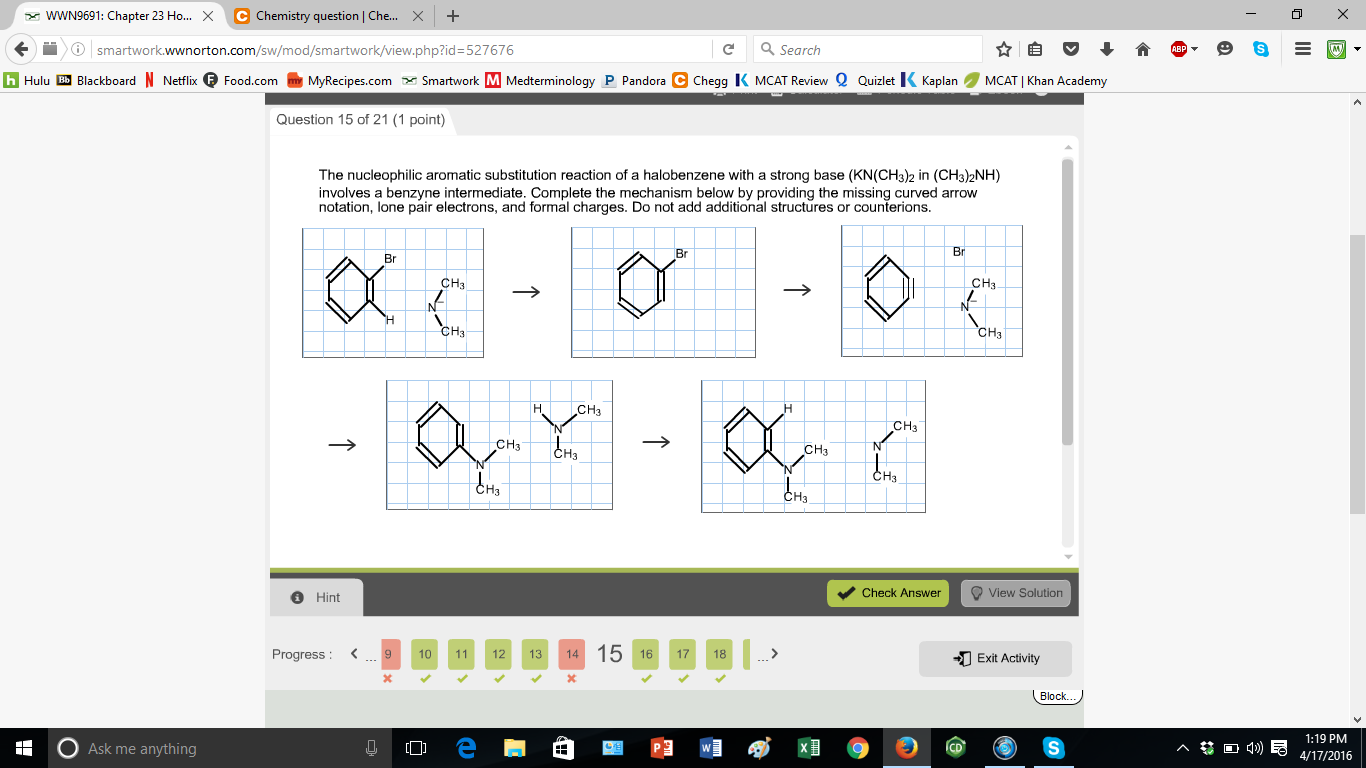Save page to Pocket

coord(1070,49)
